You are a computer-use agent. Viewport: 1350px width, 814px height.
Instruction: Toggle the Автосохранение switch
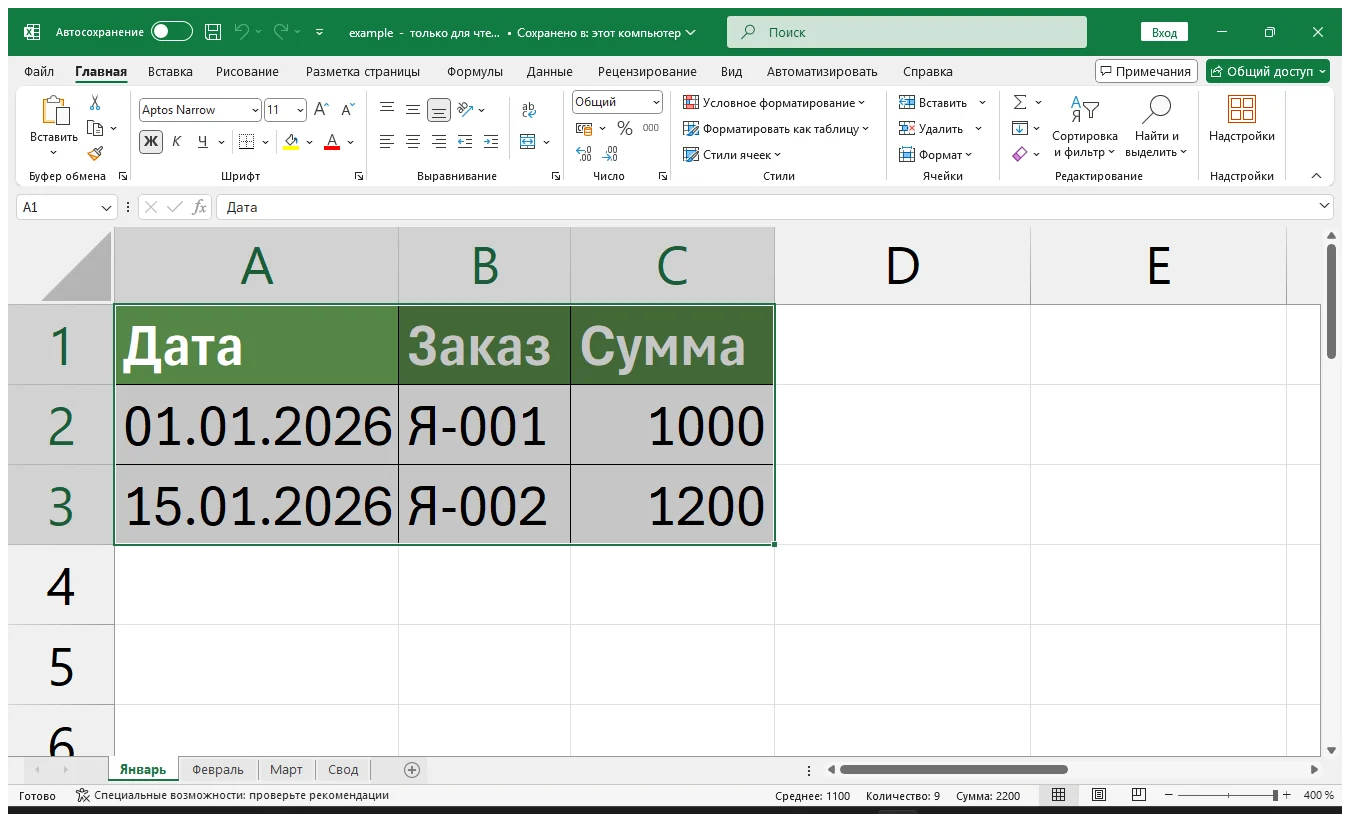172,32
